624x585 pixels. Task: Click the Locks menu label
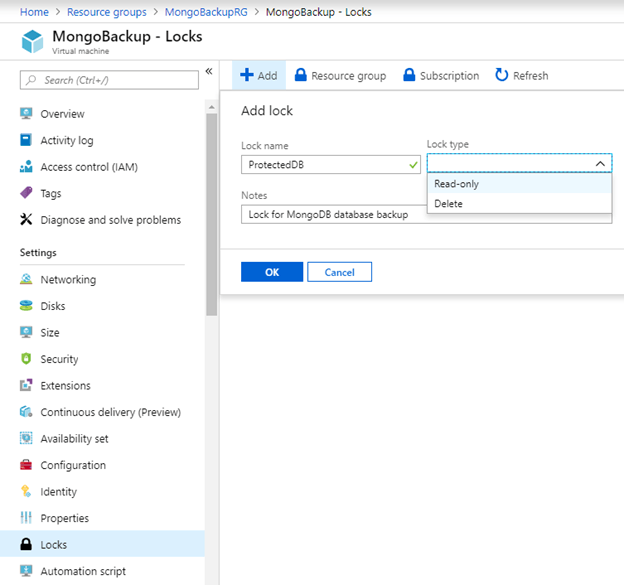coord(54,544)
